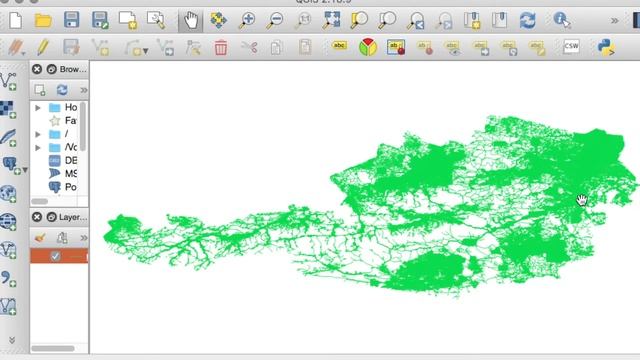
Task: Select the change label tool
Action: coord(537,48)
